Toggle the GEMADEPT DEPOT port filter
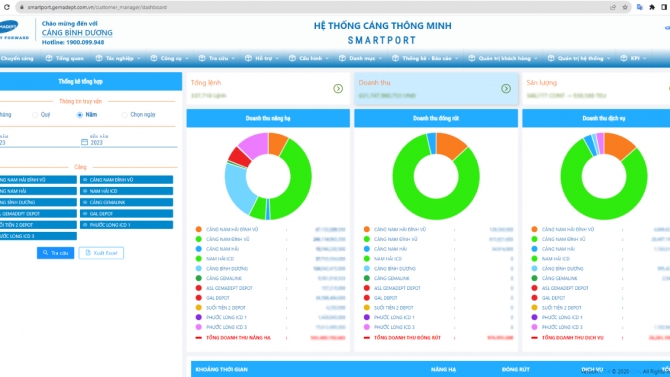This screenshot has width=670, height=377. [x=38, y=213]
